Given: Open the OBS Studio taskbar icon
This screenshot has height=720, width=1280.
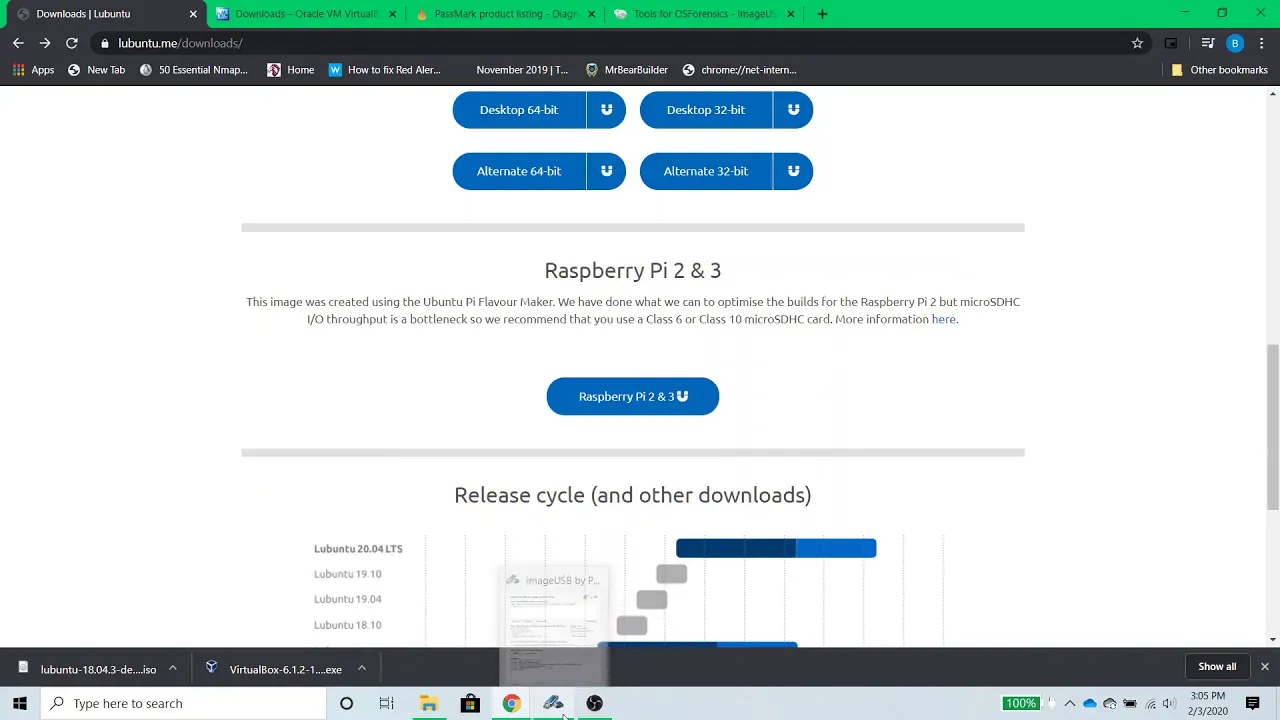Looking at the screenshot, I should [595, 703].
